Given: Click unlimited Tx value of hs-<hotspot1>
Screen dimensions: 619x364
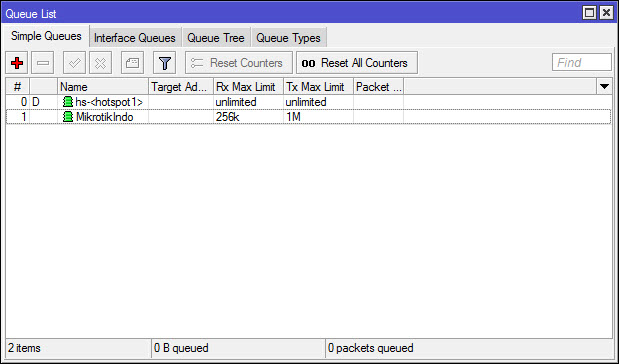Looking at the screenshot, I should (306, 102).
